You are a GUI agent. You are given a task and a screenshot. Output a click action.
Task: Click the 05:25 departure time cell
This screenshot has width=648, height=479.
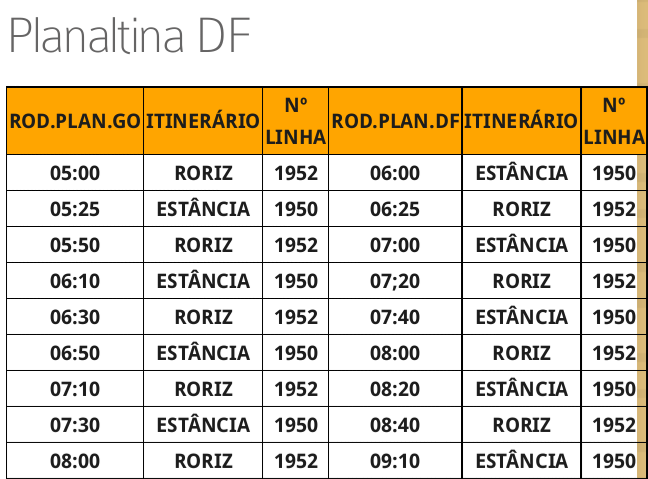pyautogui.click(x=75, y=209)
